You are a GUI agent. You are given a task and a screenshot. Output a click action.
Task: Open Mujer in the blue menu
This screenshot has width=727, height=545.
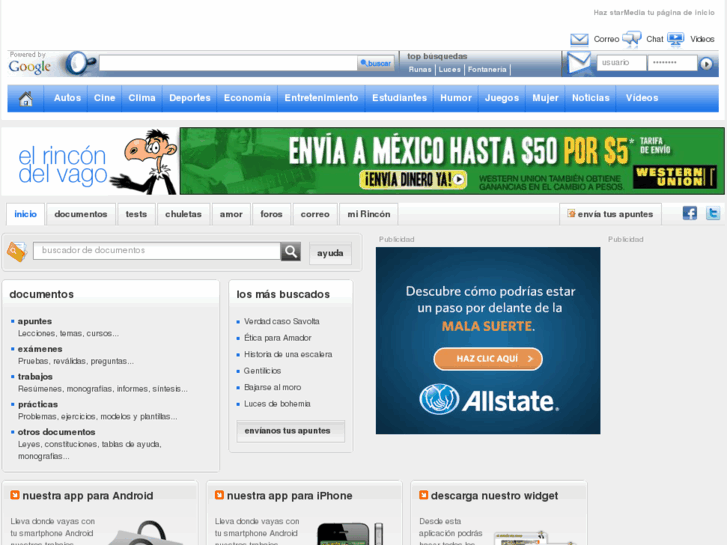pyautogui.click(x=545, y=98)
